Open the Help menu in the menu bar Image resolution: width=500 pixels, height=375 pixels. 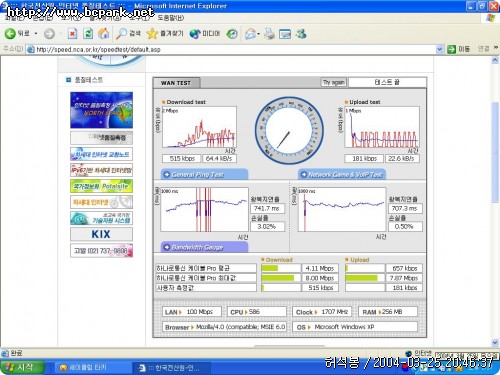pos(170,18)
